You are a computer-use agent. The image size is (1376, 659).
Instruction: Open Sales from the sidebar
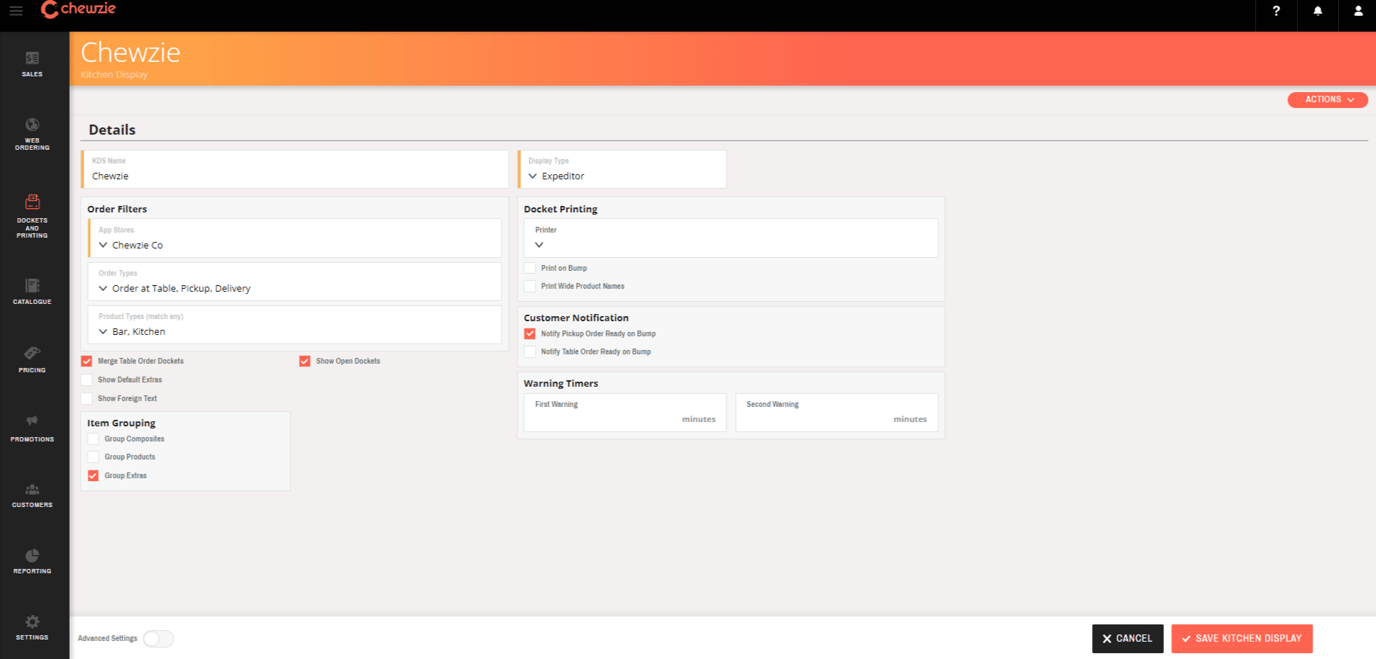(32, 64)
